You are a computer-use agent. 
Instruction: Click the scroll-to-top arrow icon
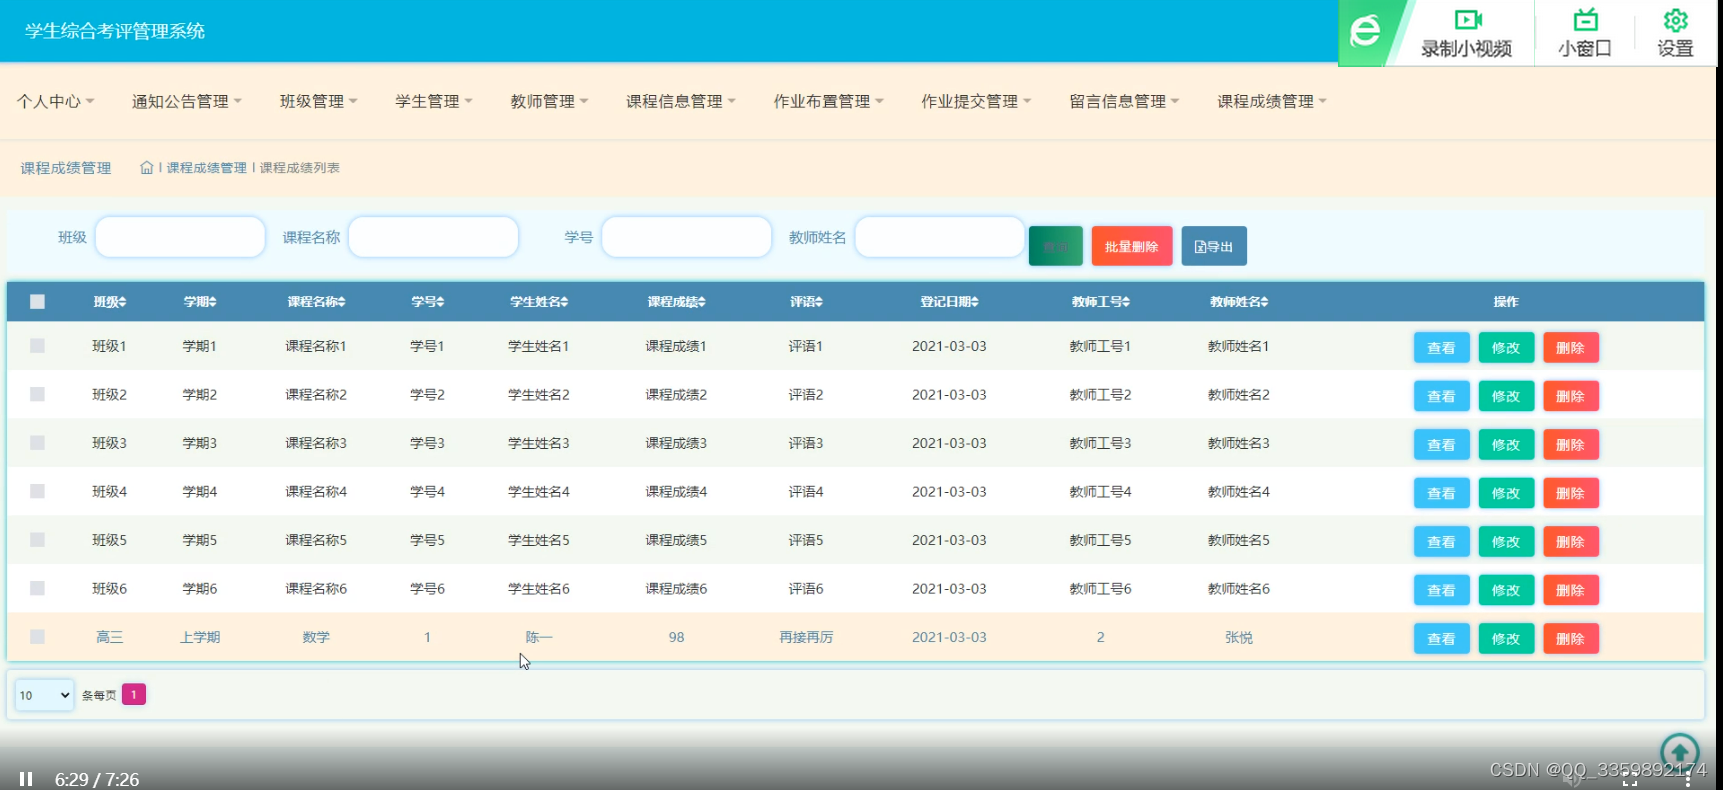click(1679, 752)
